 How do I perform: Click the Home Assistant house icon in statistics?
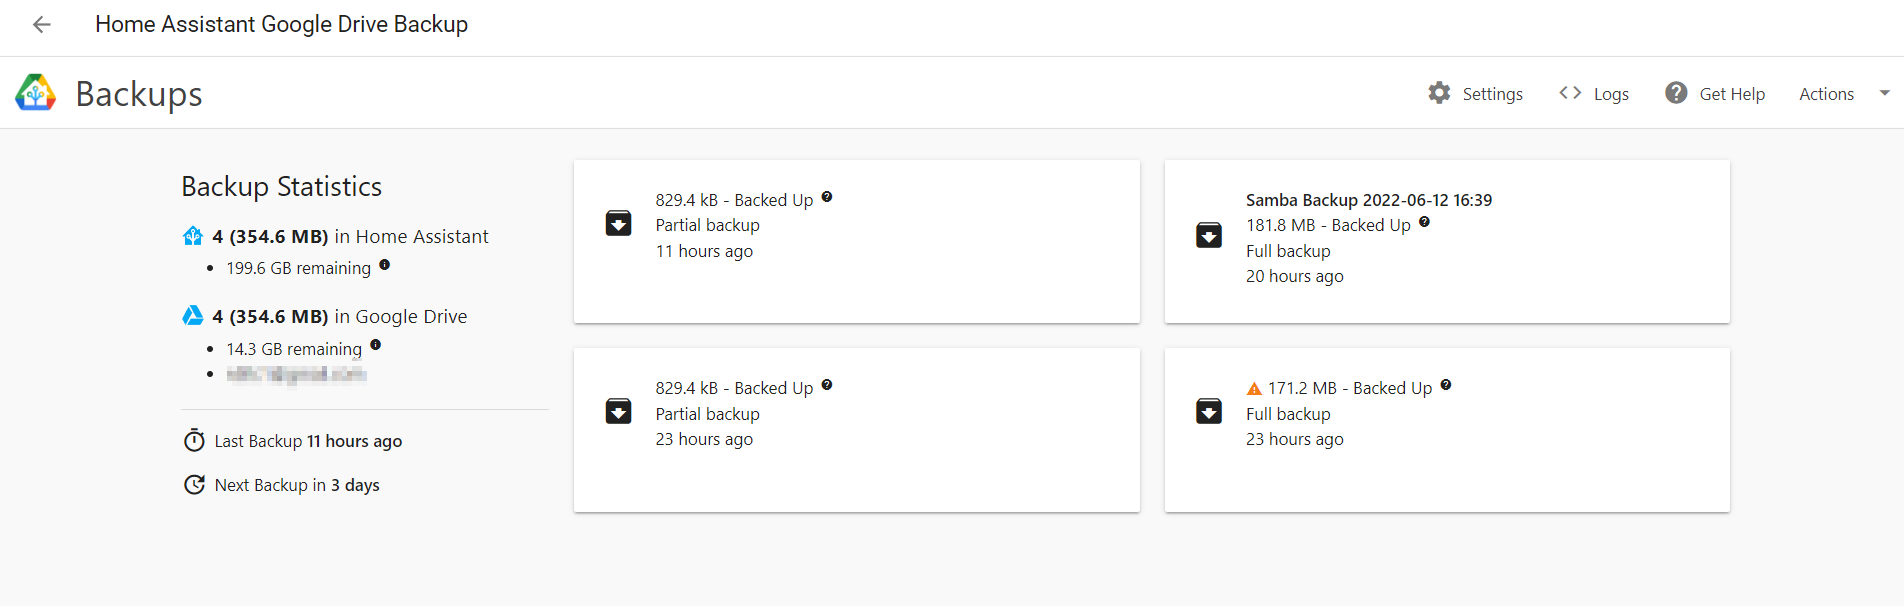click(x=193, y=236)
